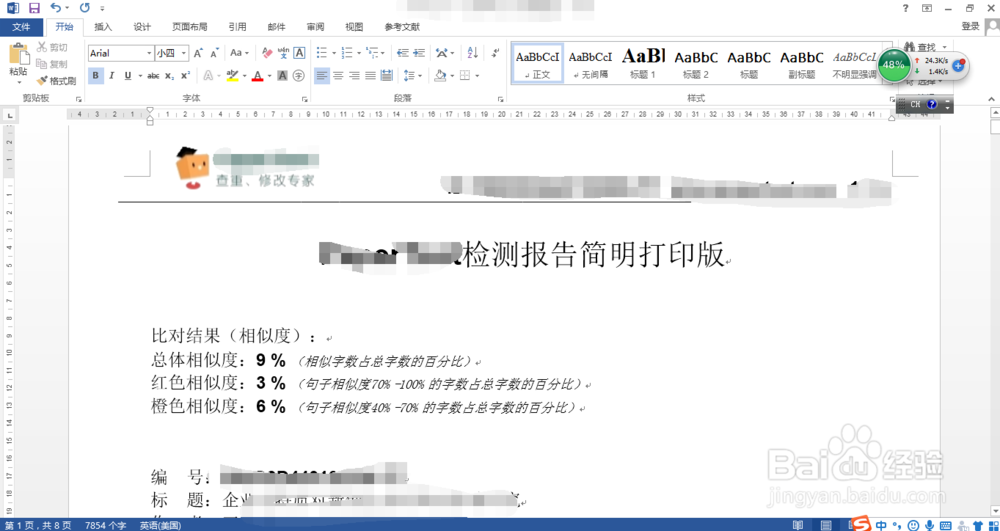Click the Sort A-Z icon
This screenshot has width=1000, height=531.
[473, 53]
